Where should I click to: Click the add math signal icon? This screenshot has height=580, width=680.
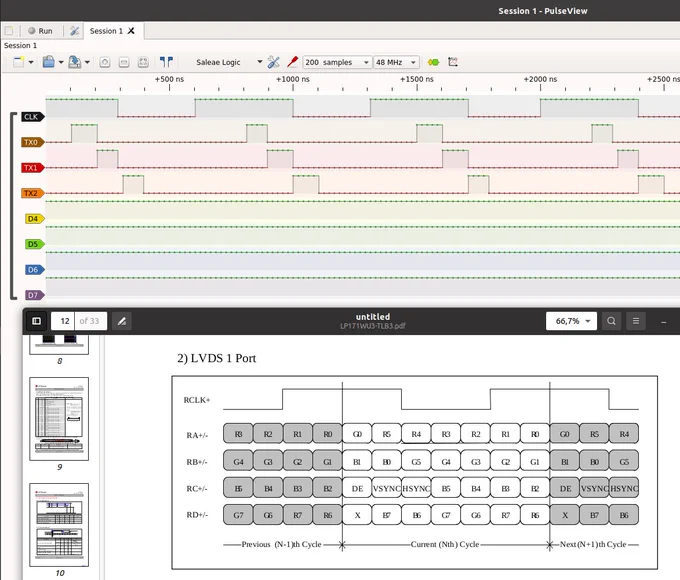click(x=453, y=62)
